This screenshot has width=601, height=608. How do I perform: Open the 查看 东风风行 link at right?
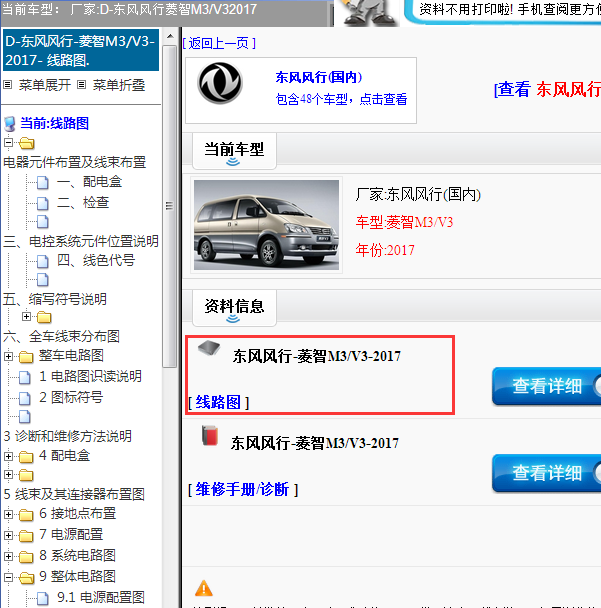[x=547, y=89]
